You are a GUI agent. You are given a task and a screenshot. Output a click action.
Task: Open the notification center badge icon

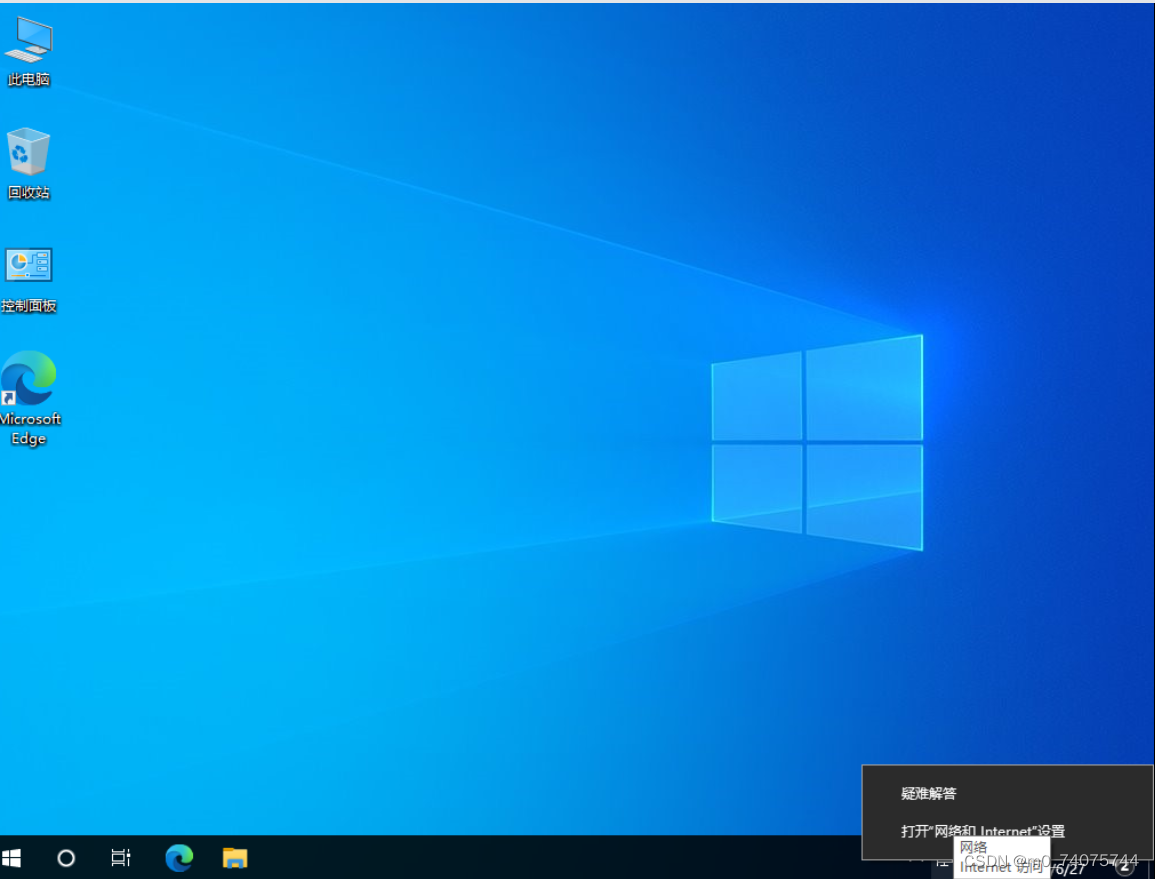pyautogui.click(x=1125, y=867)
